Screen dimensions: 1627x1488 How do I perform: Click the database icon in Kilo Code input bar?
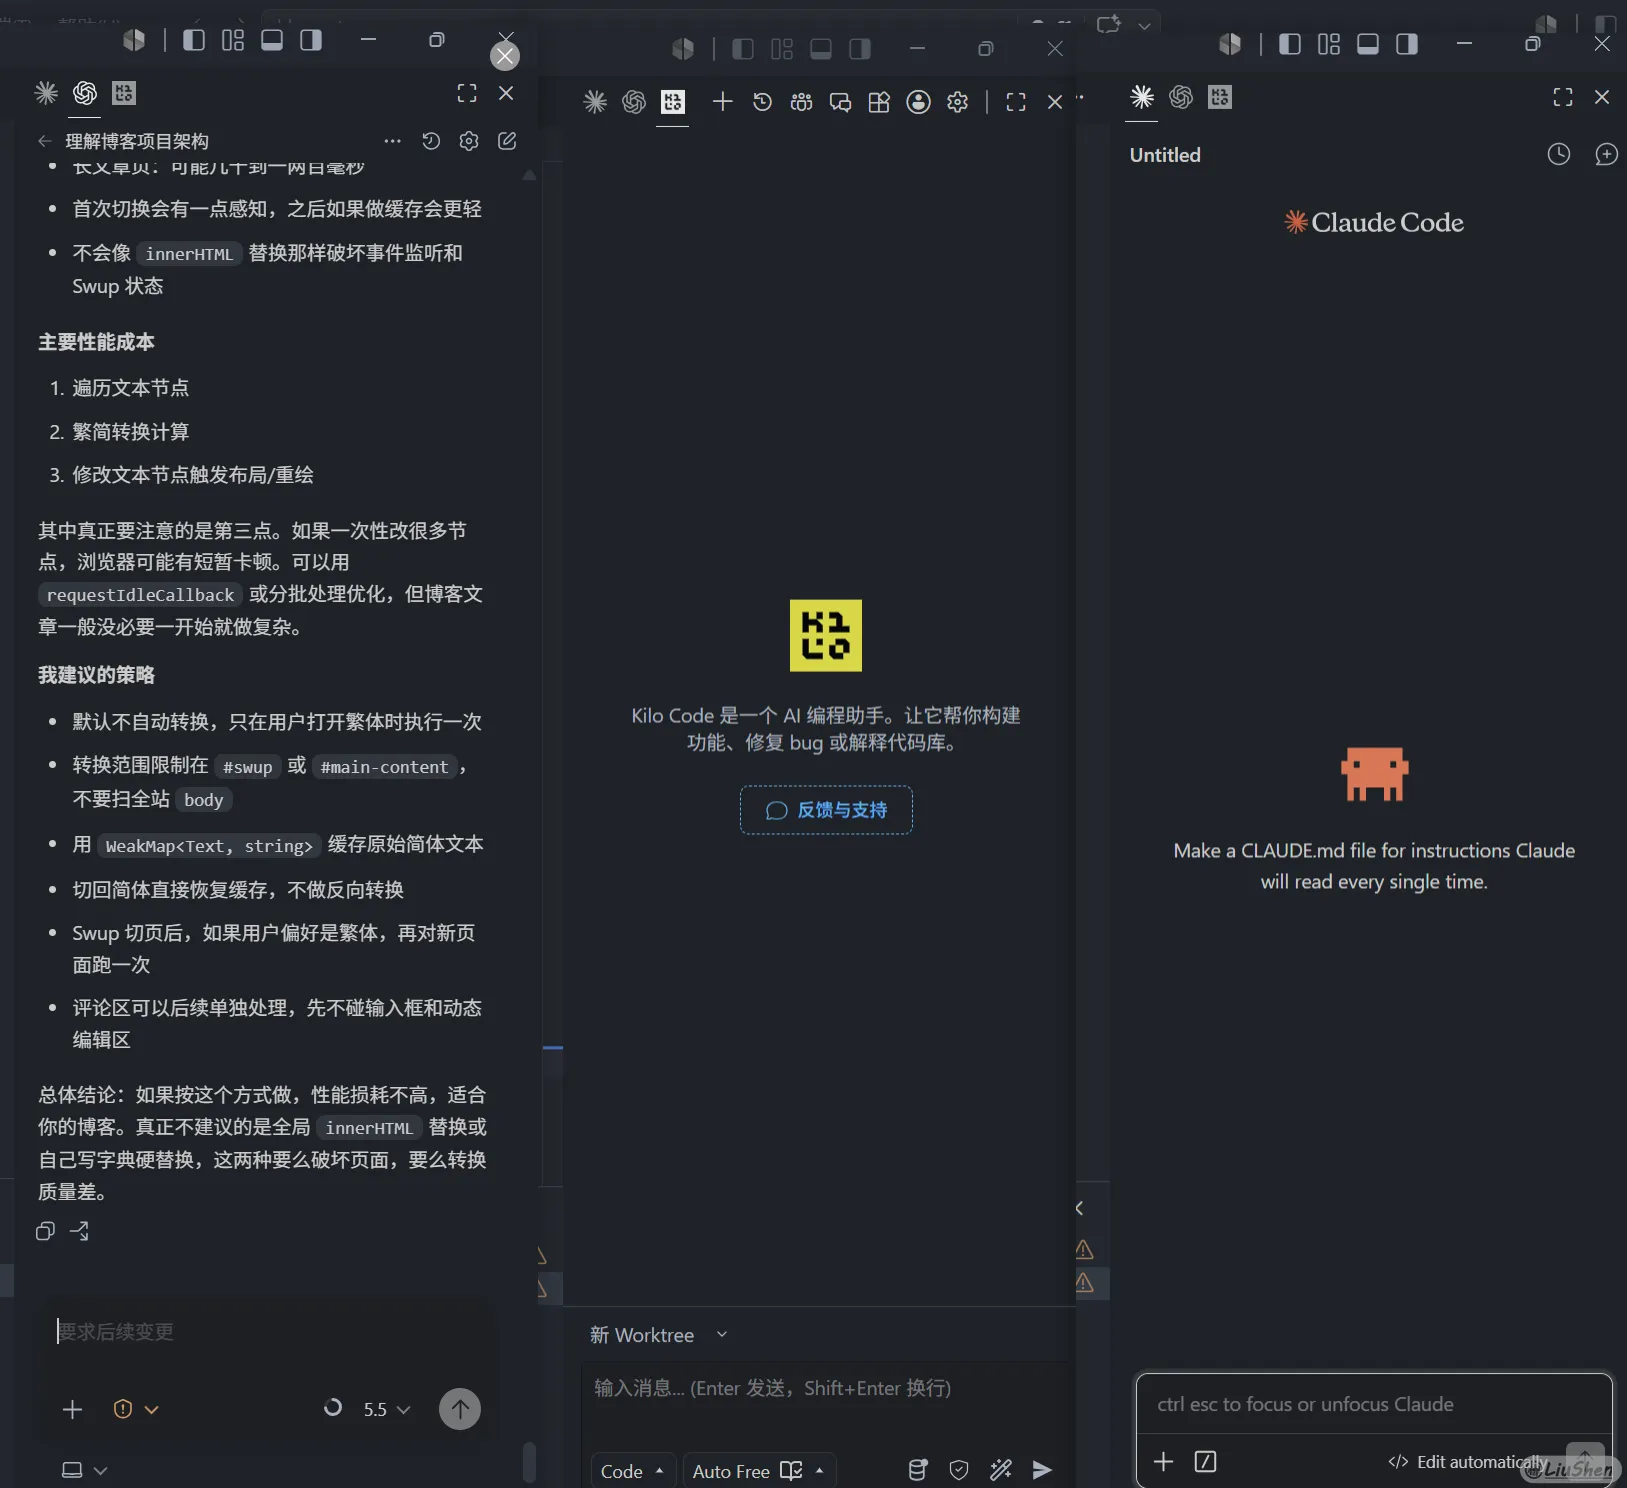tap(917, 1469)
